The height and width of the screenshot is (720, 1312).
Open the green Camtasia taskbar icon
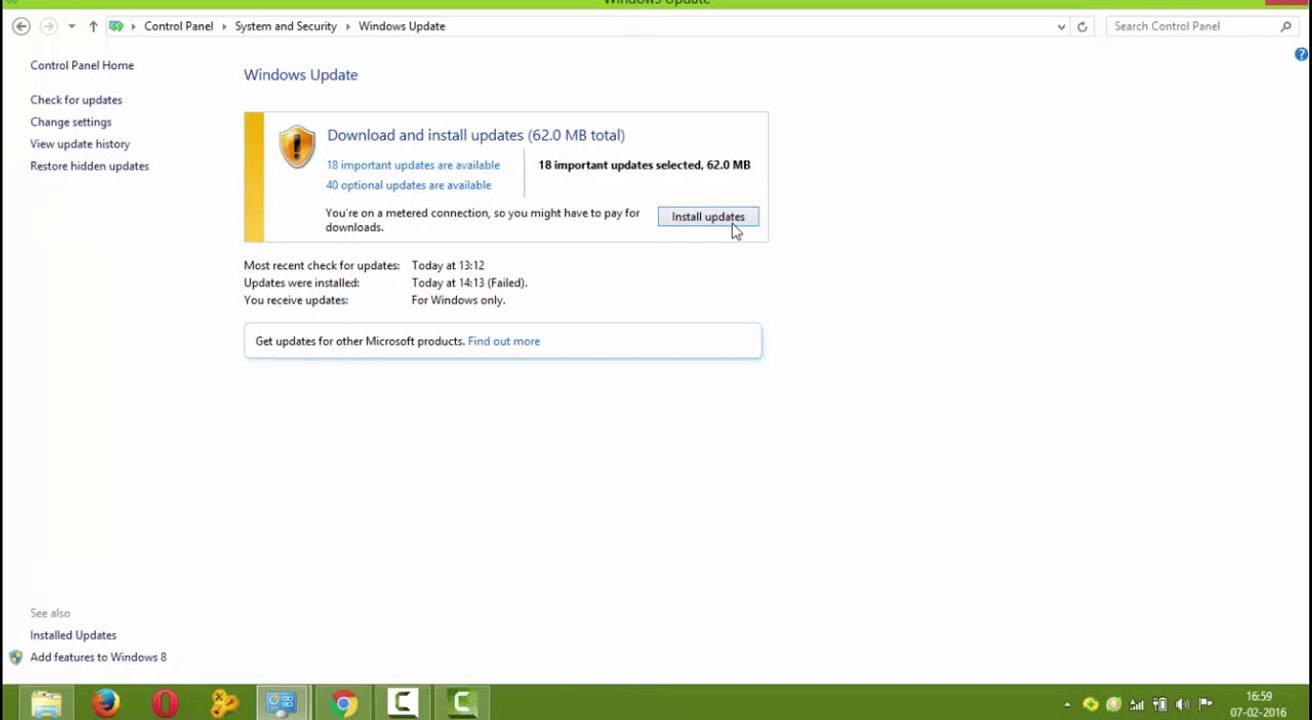click(x=462, y=703)
